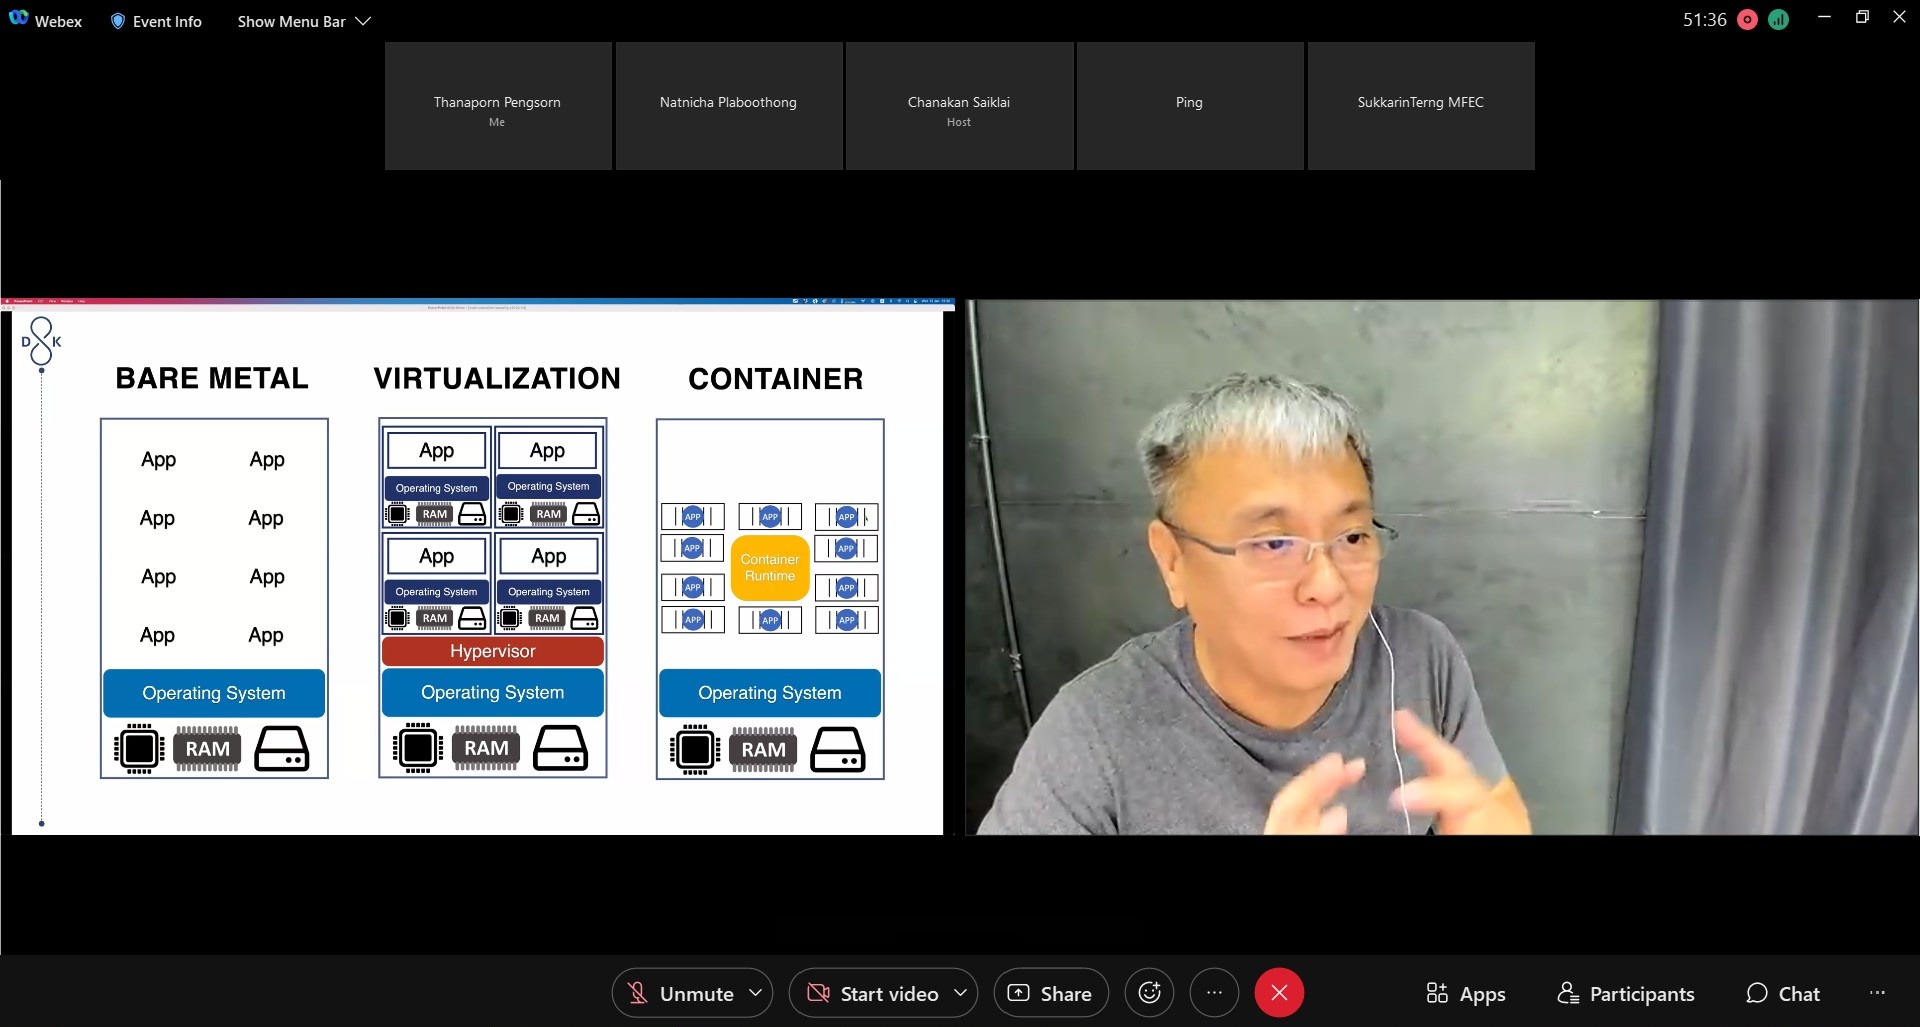Click the red recording indicator icon
The height and width of the screenshot is (1027, 1920).
tap(1747, 20)
